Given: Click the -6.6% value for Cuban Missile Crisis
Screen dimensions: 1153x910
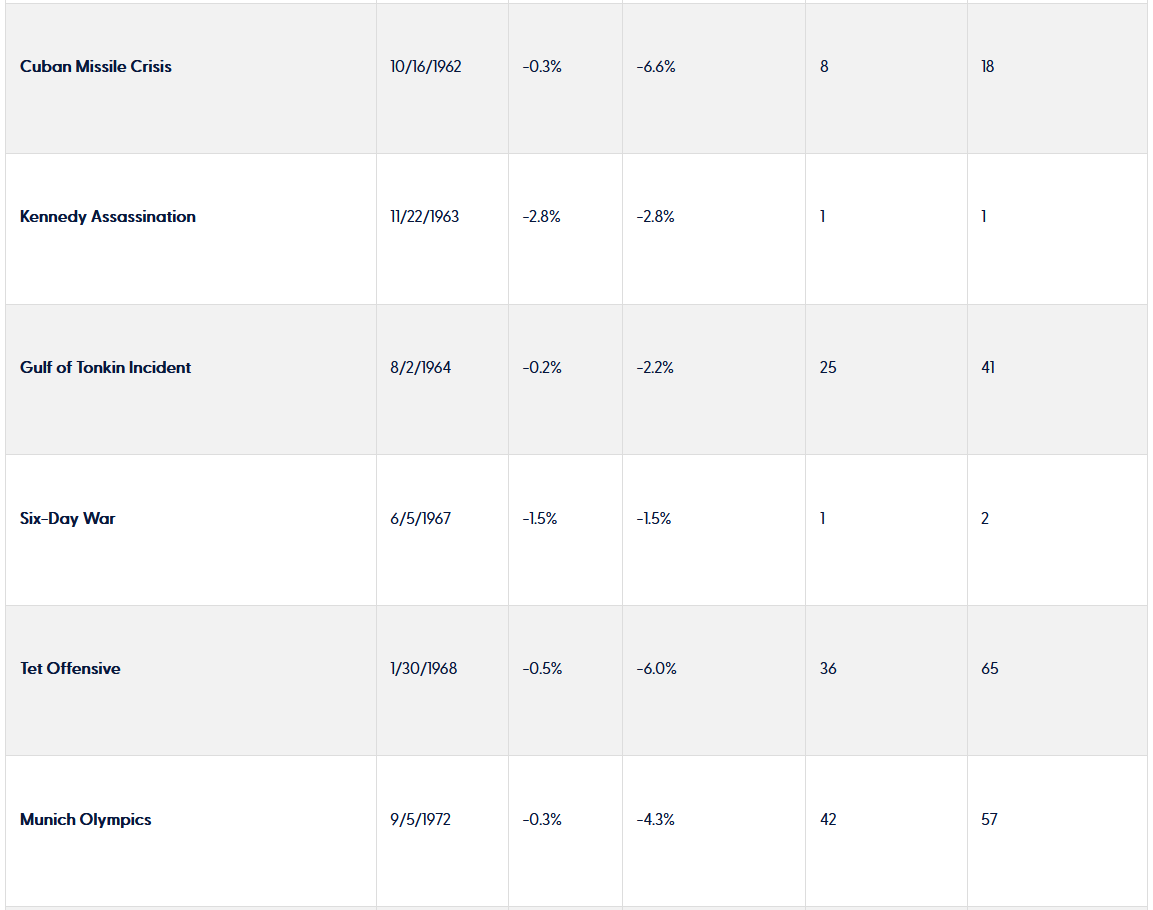Looking at the screenshot, I should point(656,67).
